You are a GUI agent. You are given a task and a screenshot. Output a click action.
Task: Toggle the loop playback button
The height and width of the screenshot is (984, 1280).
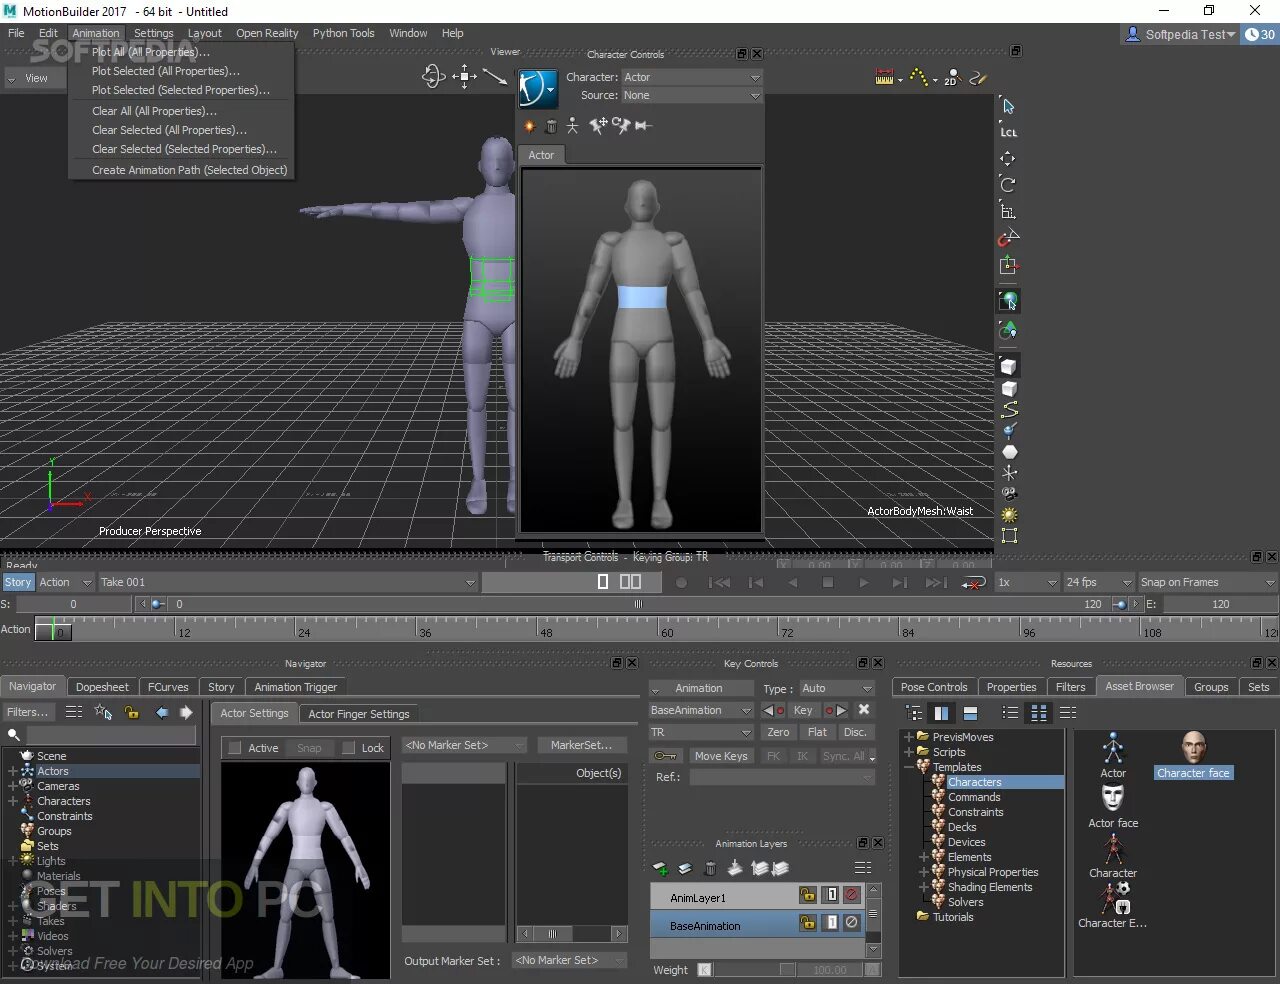[x=973, y=582]
